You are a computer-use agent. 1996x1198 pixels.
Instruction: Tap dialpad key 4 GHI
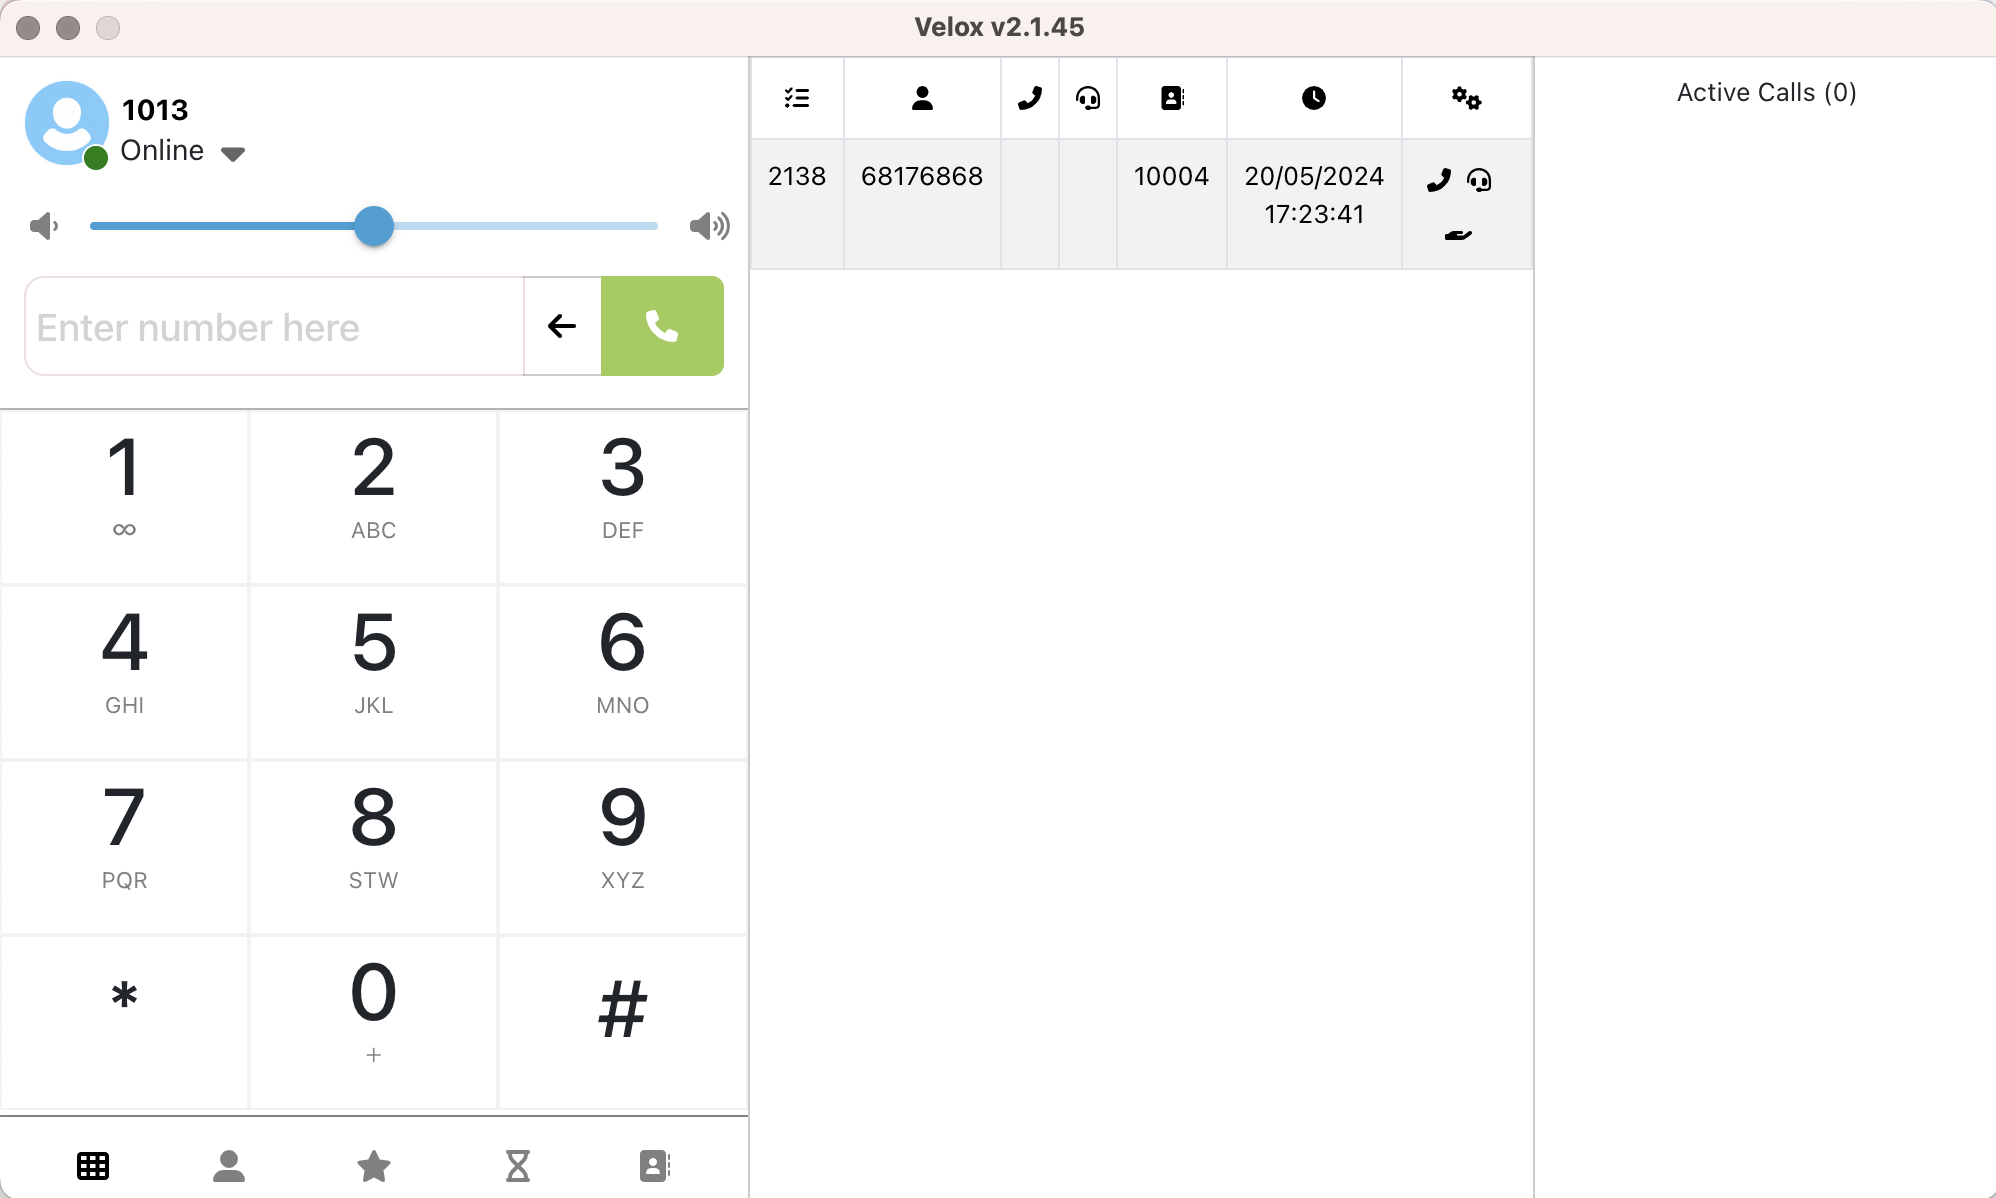[x=124, y=672]
